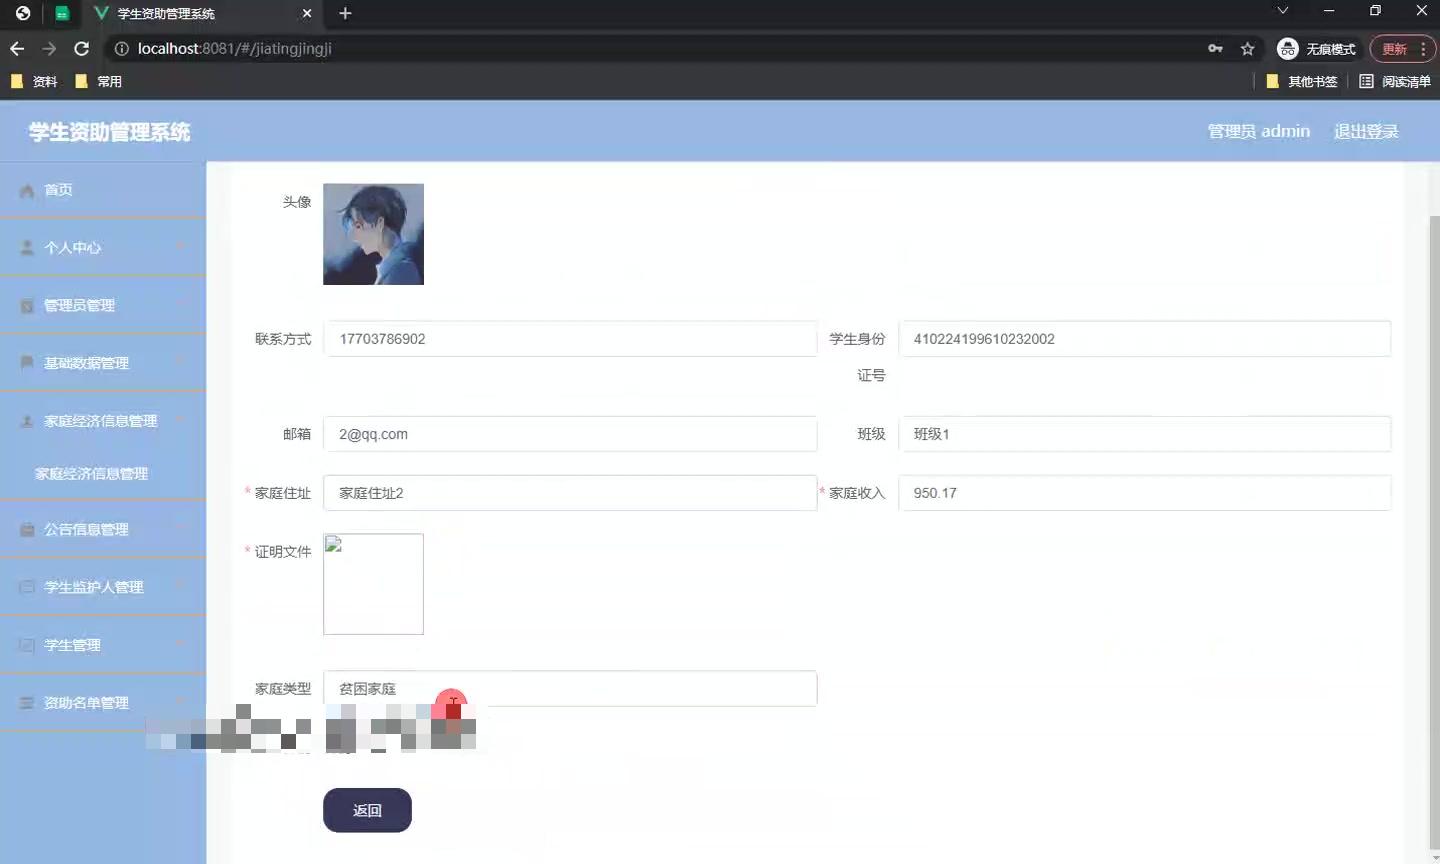Open the 学生管理 menu item

[103, 645]
